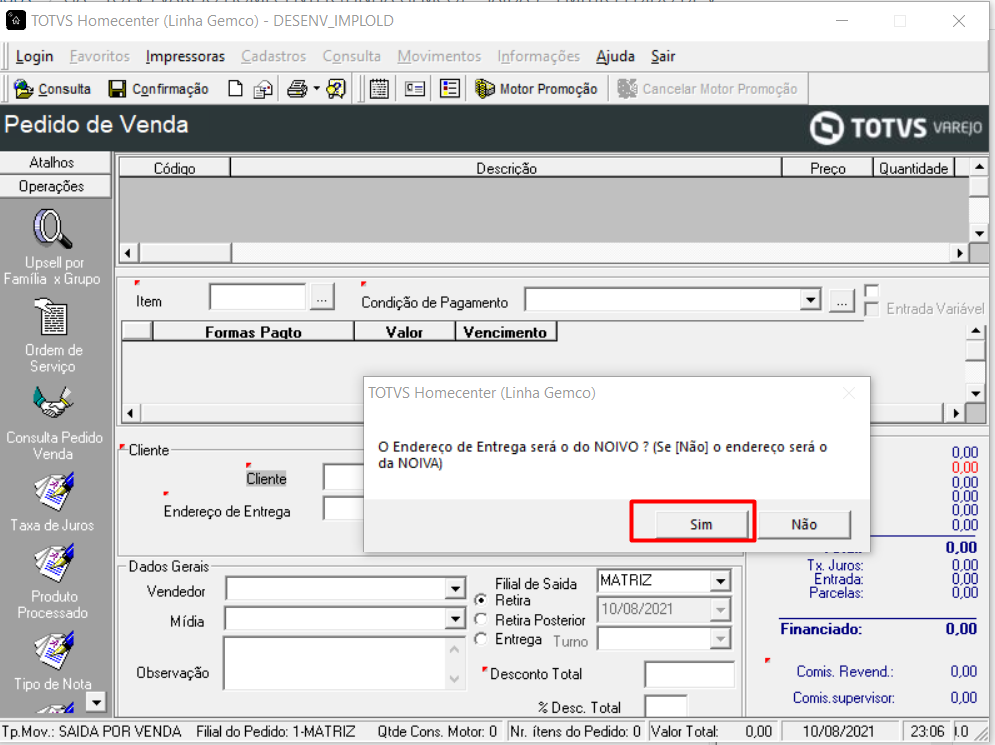This screenshot has height=745, width=995.
Task: Open the Impressoras menu
Action: pos(185,56)
